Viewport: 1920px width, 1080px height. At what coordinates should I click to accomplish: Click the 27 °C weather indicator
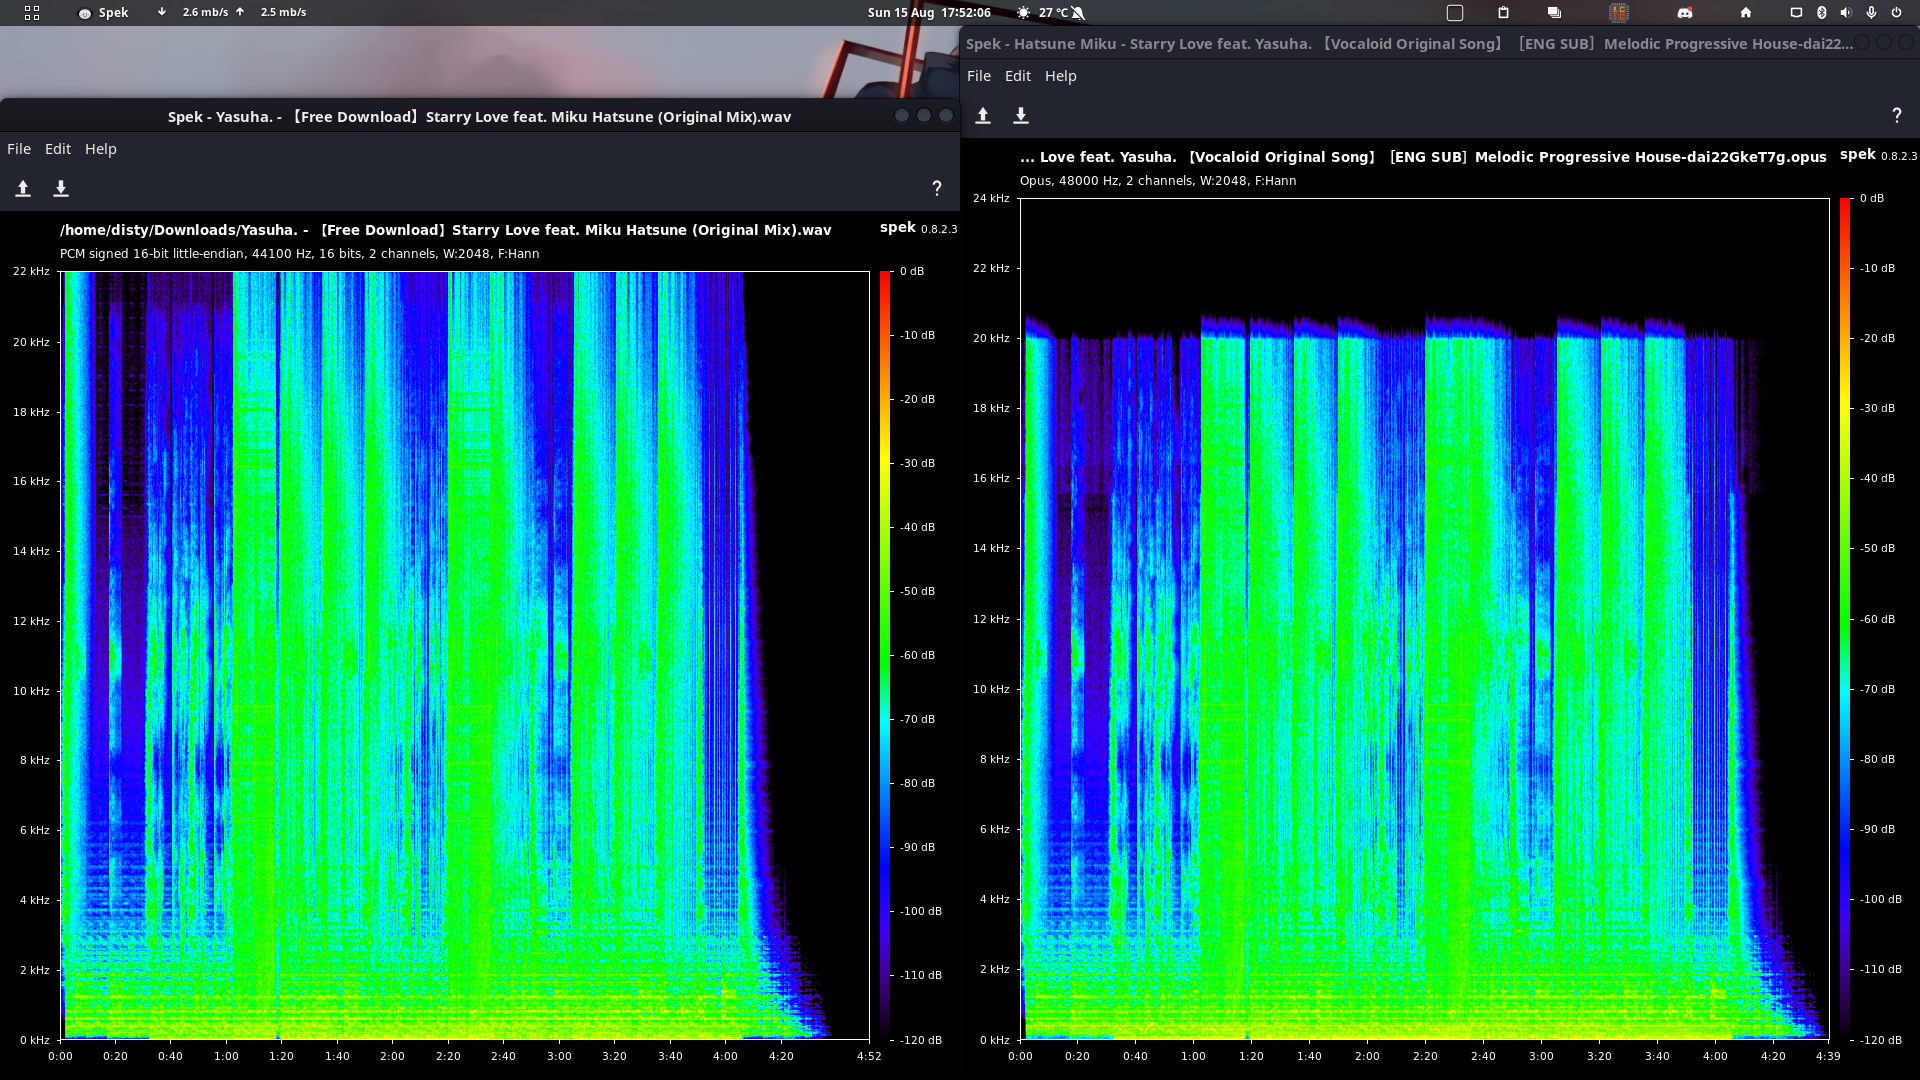pyautogui.click(x=1042, y=13)
